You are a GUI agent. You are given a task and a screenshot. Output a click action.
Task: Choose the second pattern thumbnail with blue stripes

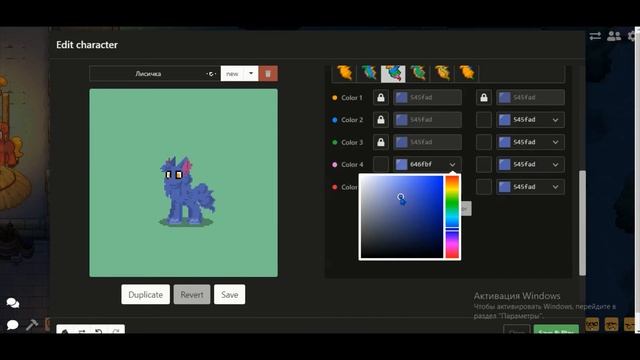369,73
